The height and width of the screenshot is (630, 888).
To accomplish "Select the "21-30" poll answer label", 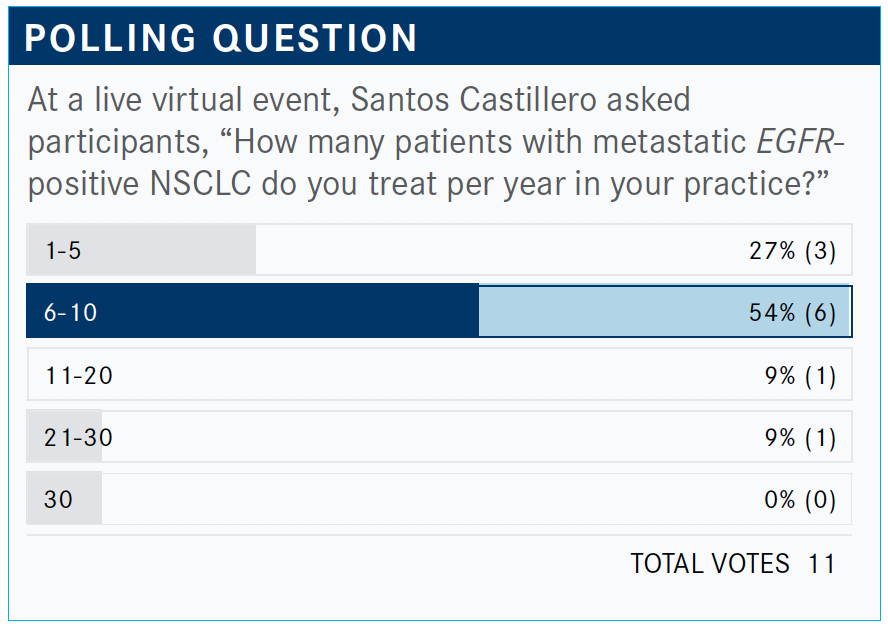I will click(79, 437).
